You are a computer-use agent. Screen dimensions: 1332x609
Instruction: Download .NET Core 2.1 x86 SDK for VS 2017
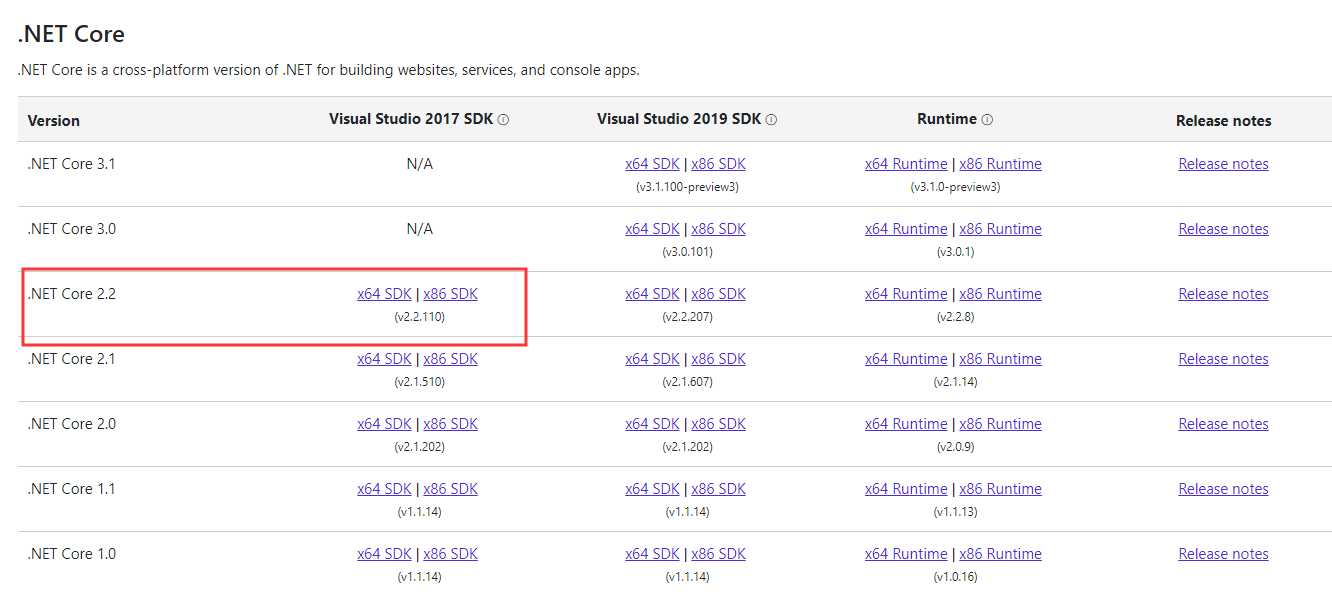[450, 359]
